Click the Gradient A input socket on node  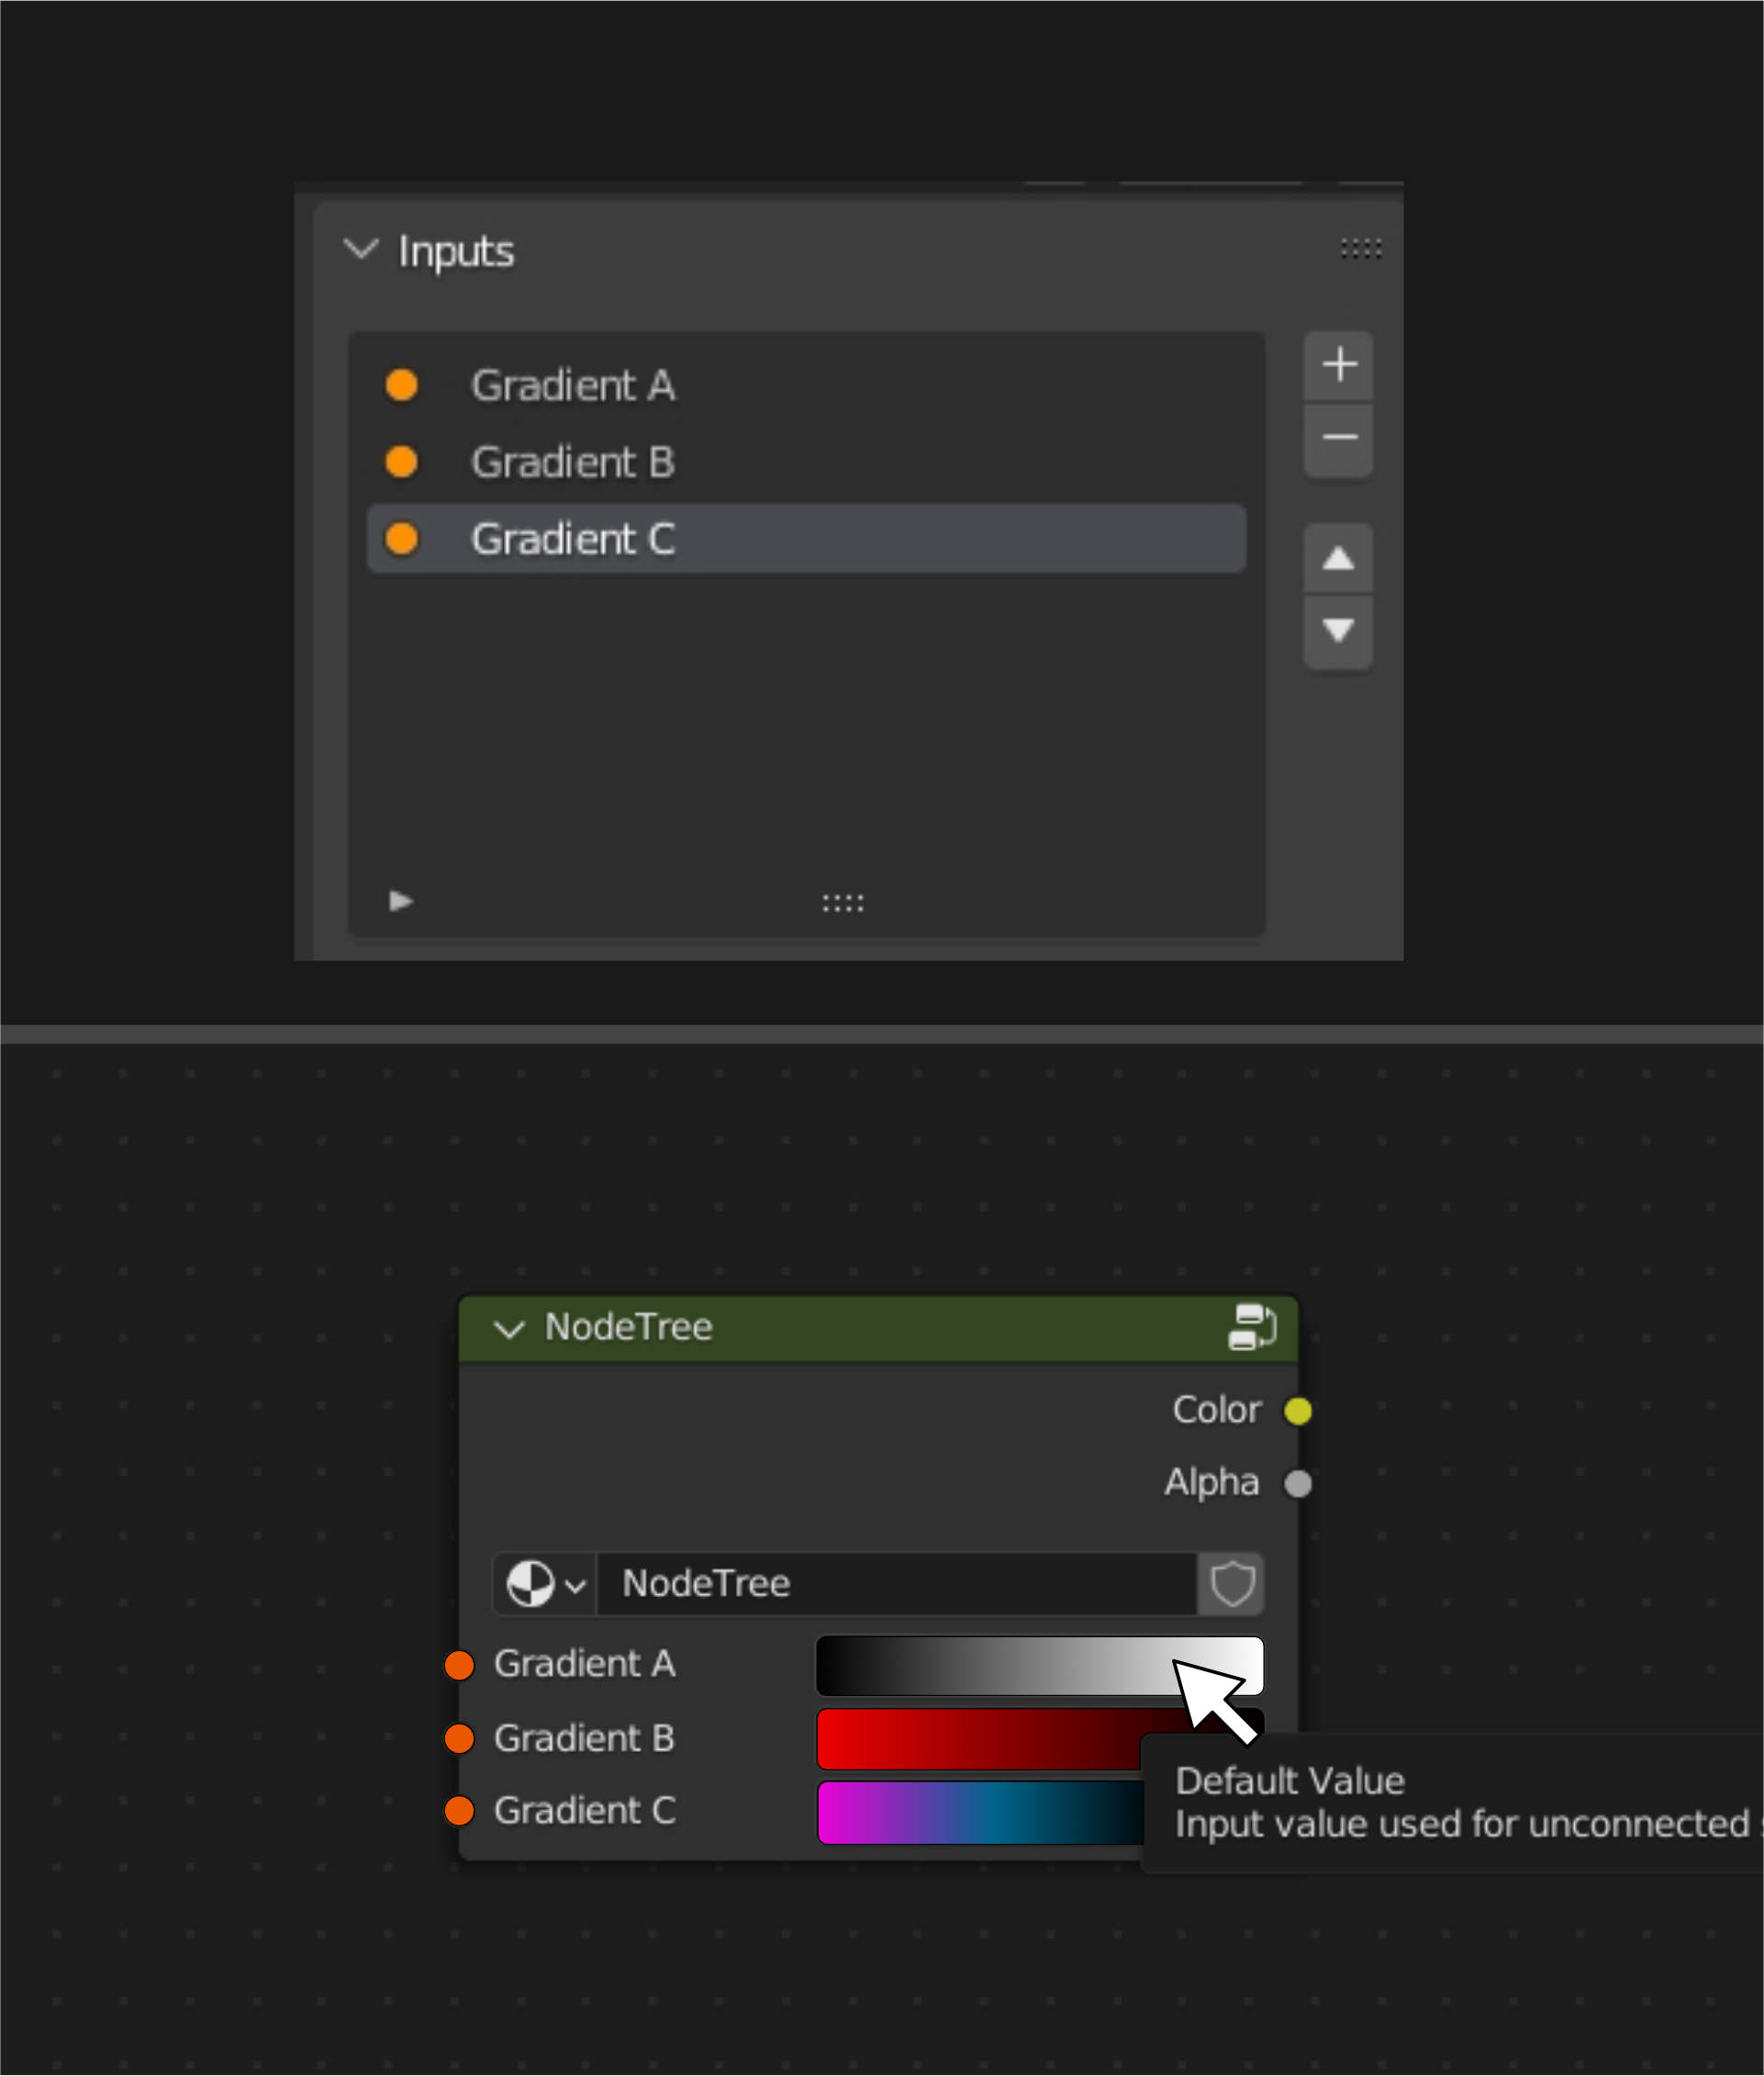tap(459, 1665)
